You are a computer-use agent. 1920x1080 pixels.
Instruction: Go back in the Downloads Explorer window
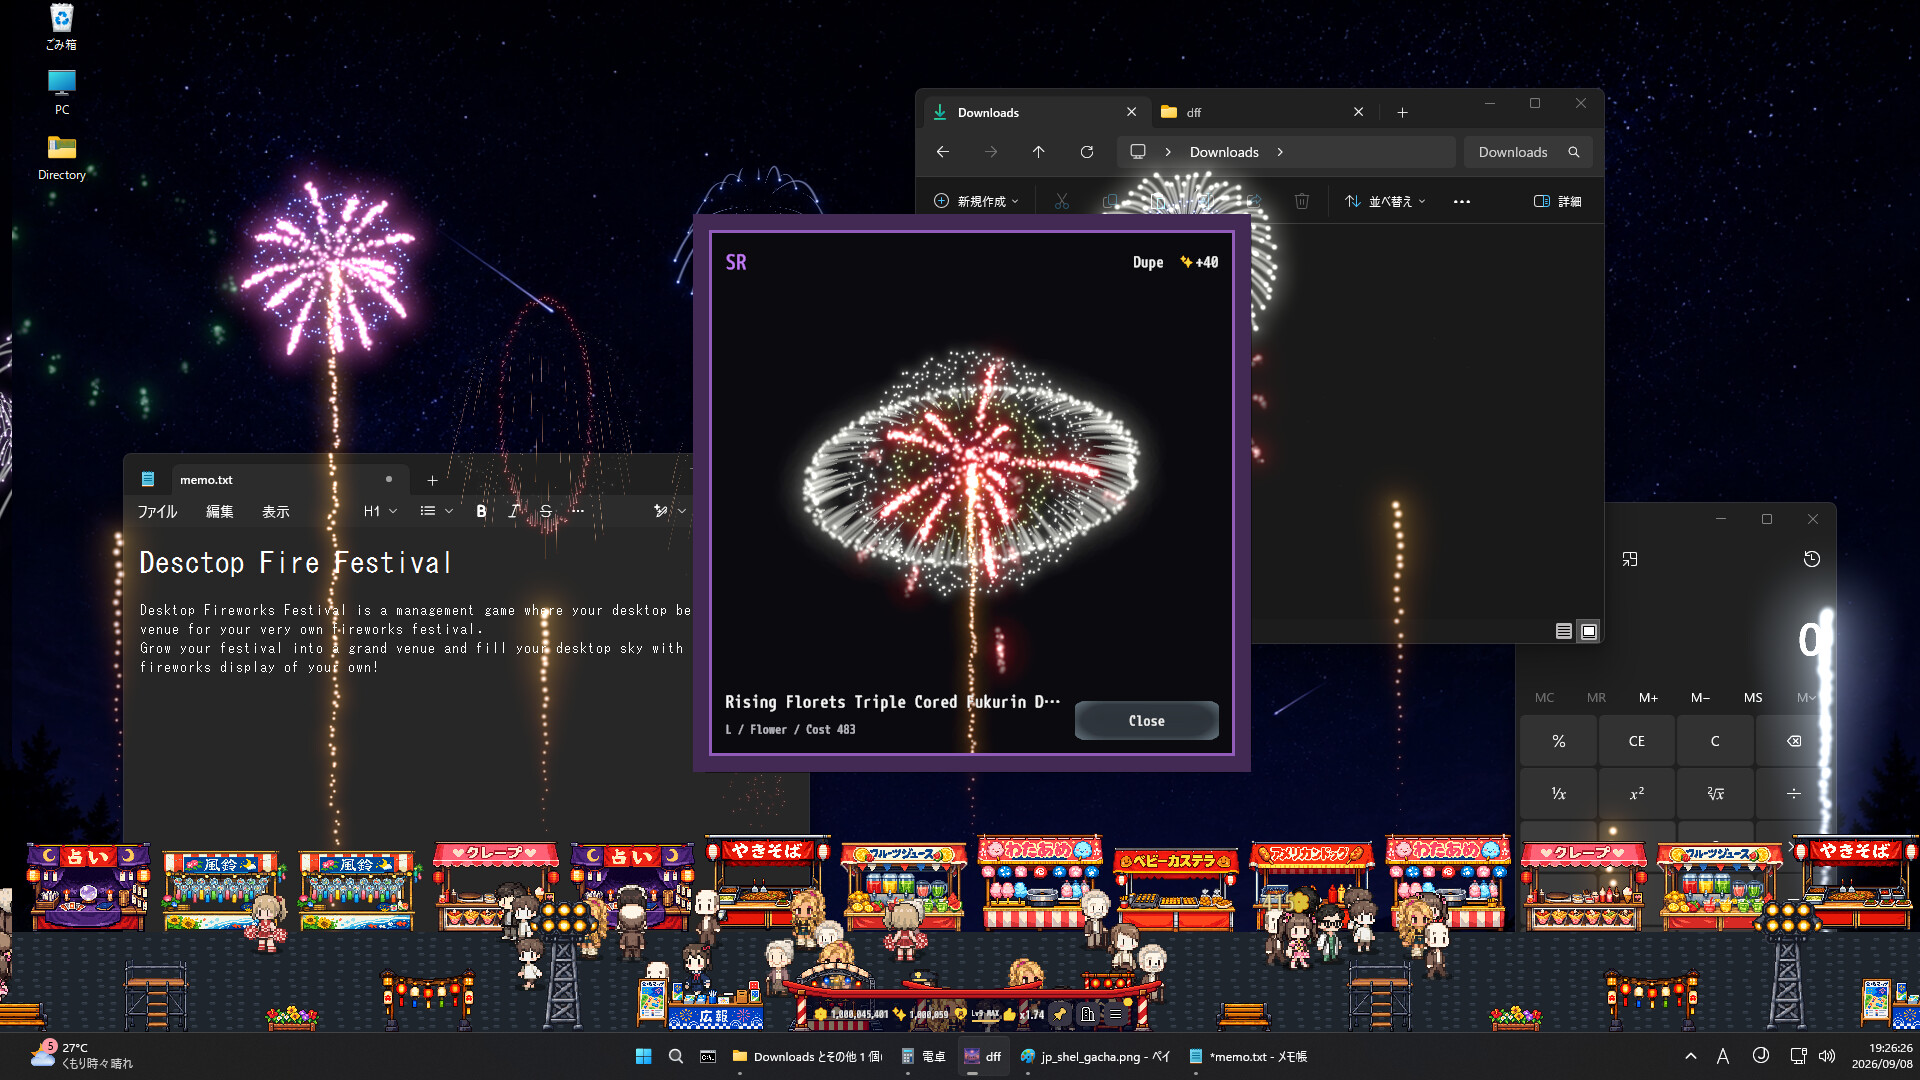[x=942, y=152]
